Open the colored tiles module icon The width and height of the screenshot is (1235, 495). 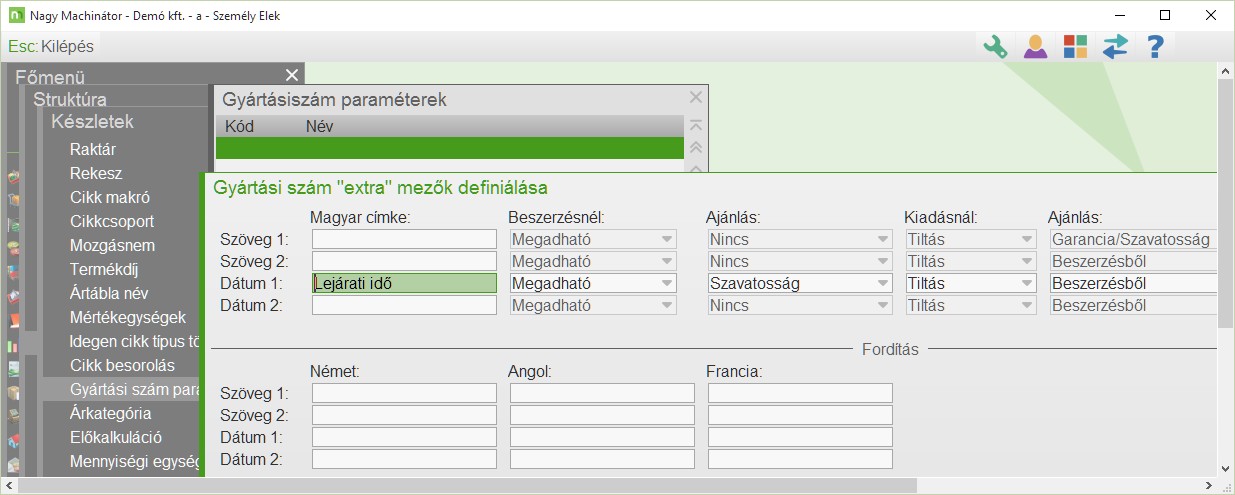pos(1075,46)
